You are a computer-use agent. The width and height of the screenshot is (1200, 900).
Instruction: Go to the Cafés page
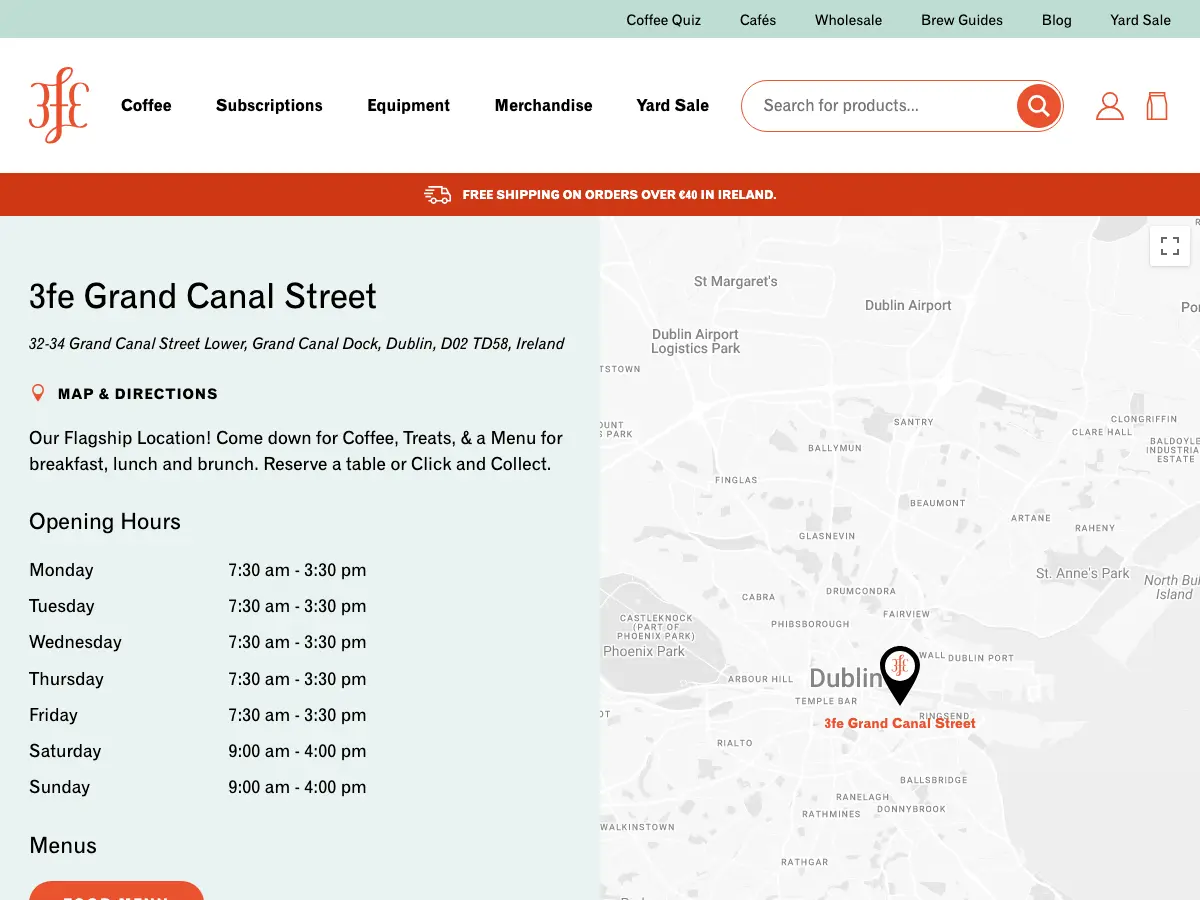(758, 20)
